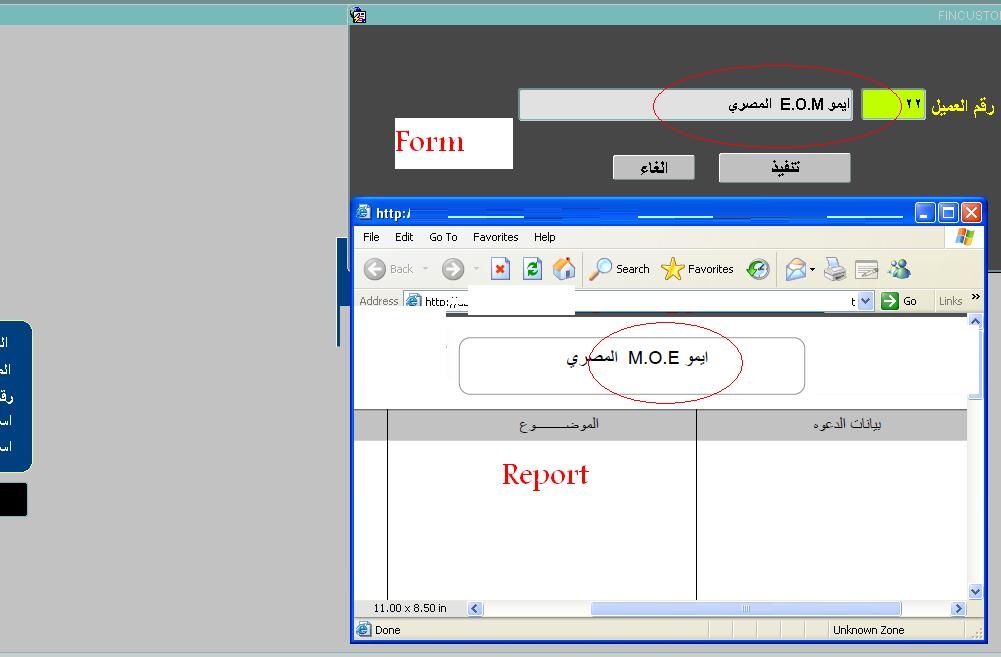Expand the address bar dropdown
The height and width of the screenshot is (657, 1001).
pos(866,301)
